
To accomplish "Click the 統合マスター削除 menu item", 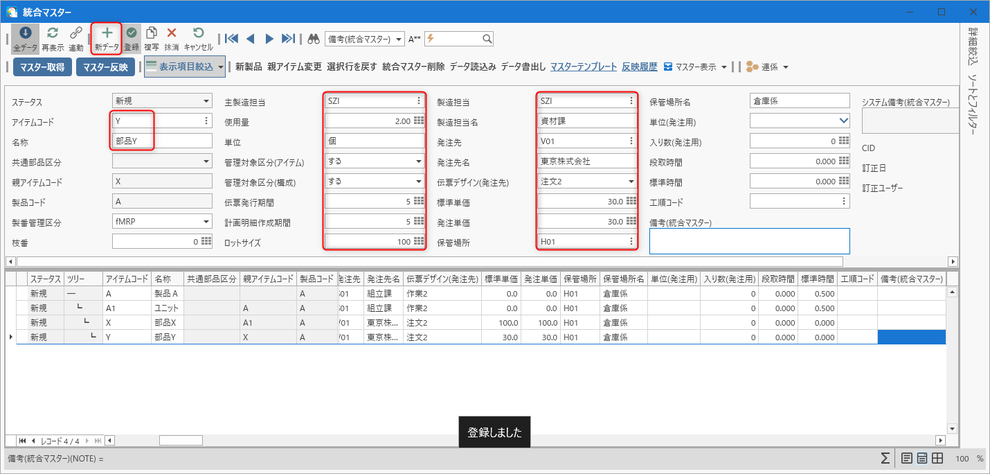I will (413, 66).
